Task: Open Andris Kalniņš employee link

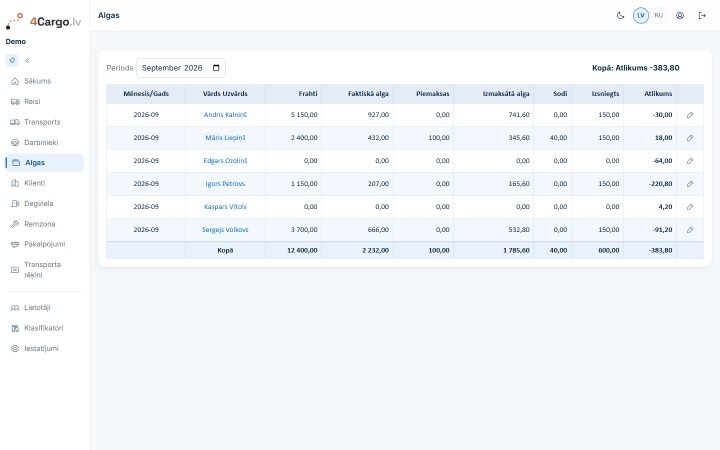Action: (225, 115)
